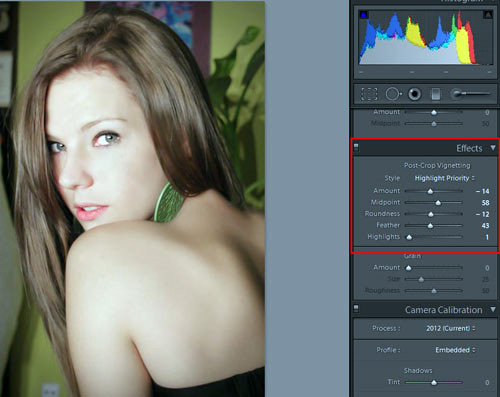Open the Embedded profile dropdown

(x=455, y=350)
